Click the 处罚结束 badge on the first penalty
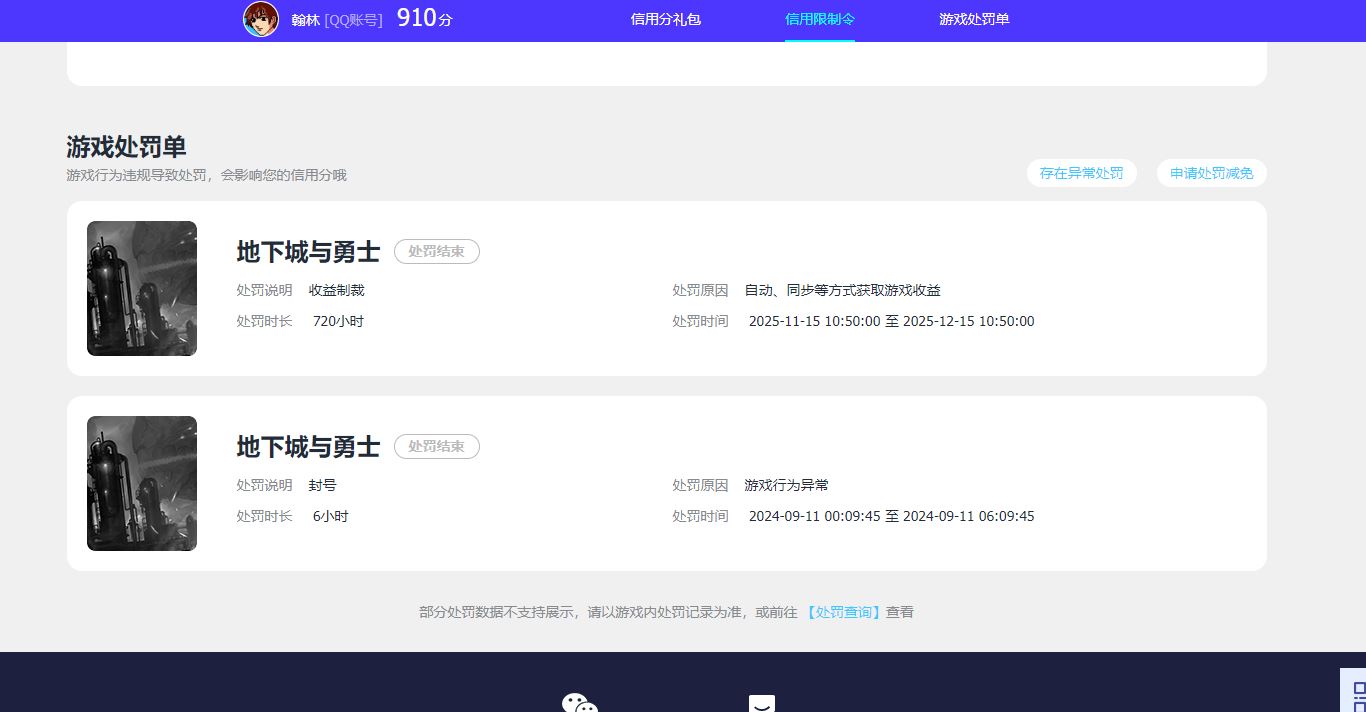 tap(437, 251)
